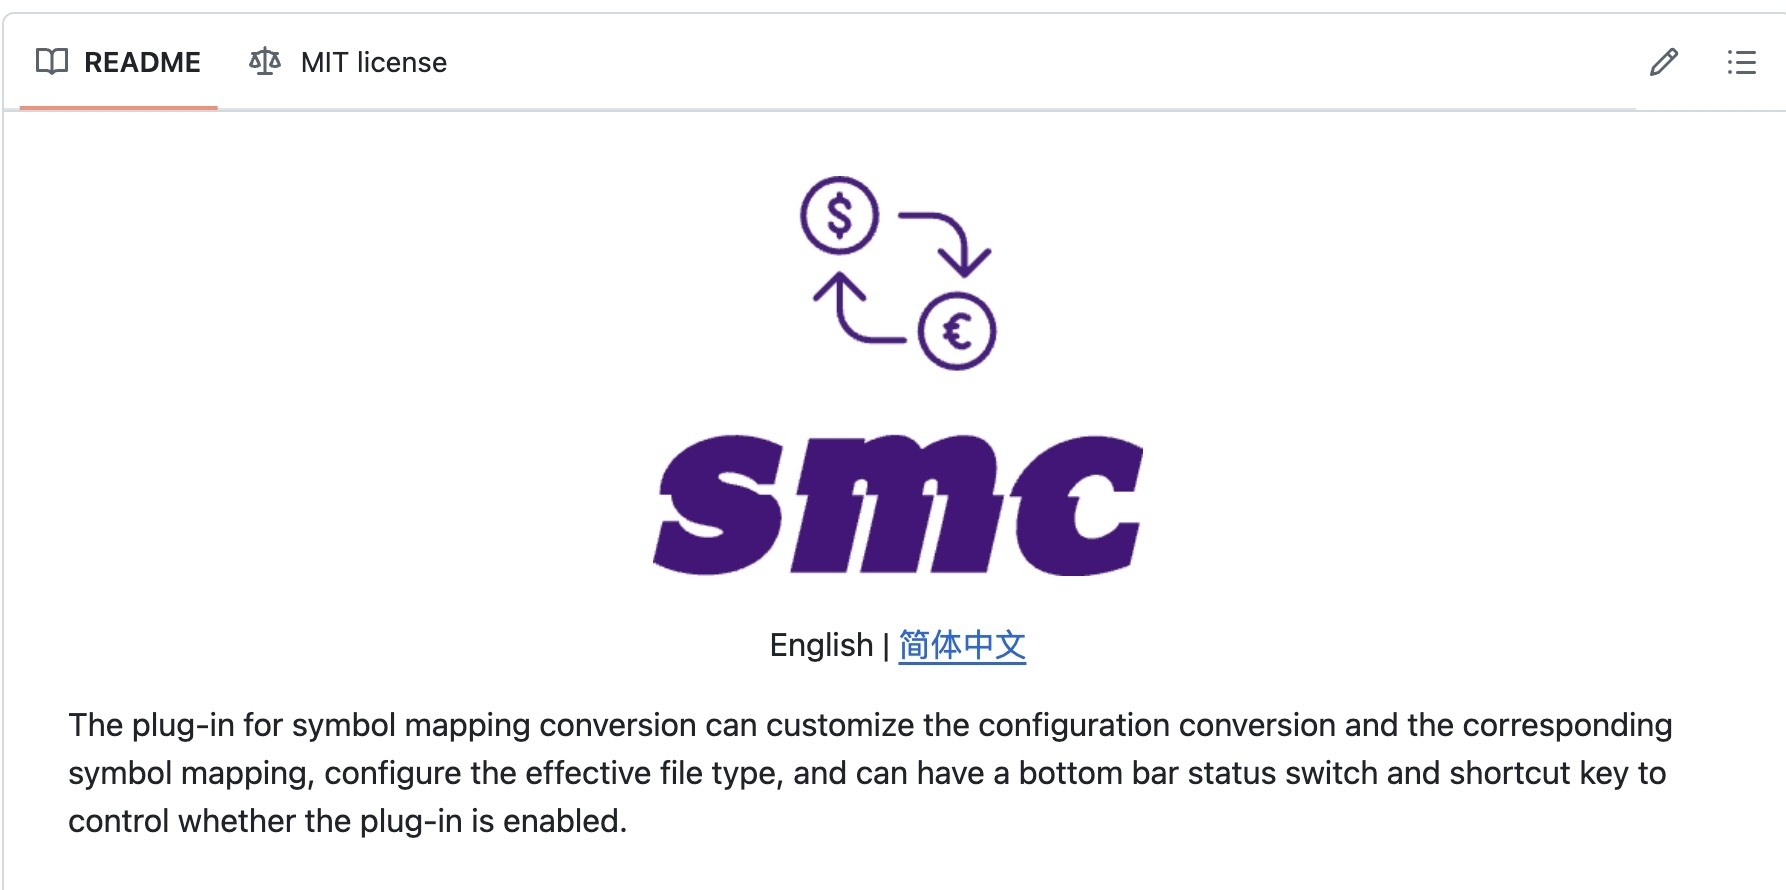Click the balance scale license icon
This screenshot has height=890, width=1786.
click(x=265, y=62)
